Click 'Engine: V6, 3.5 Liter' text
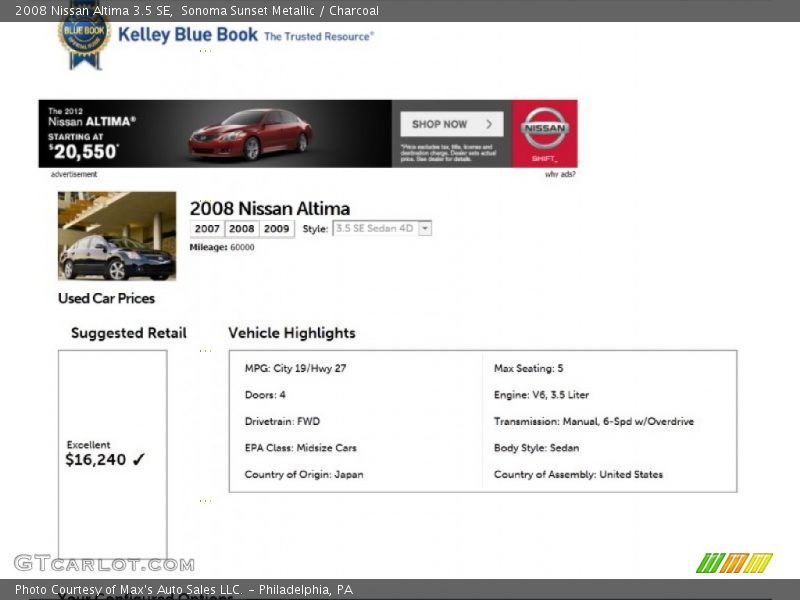This screenshot has height=600, width=800. (x=541, y=395)
